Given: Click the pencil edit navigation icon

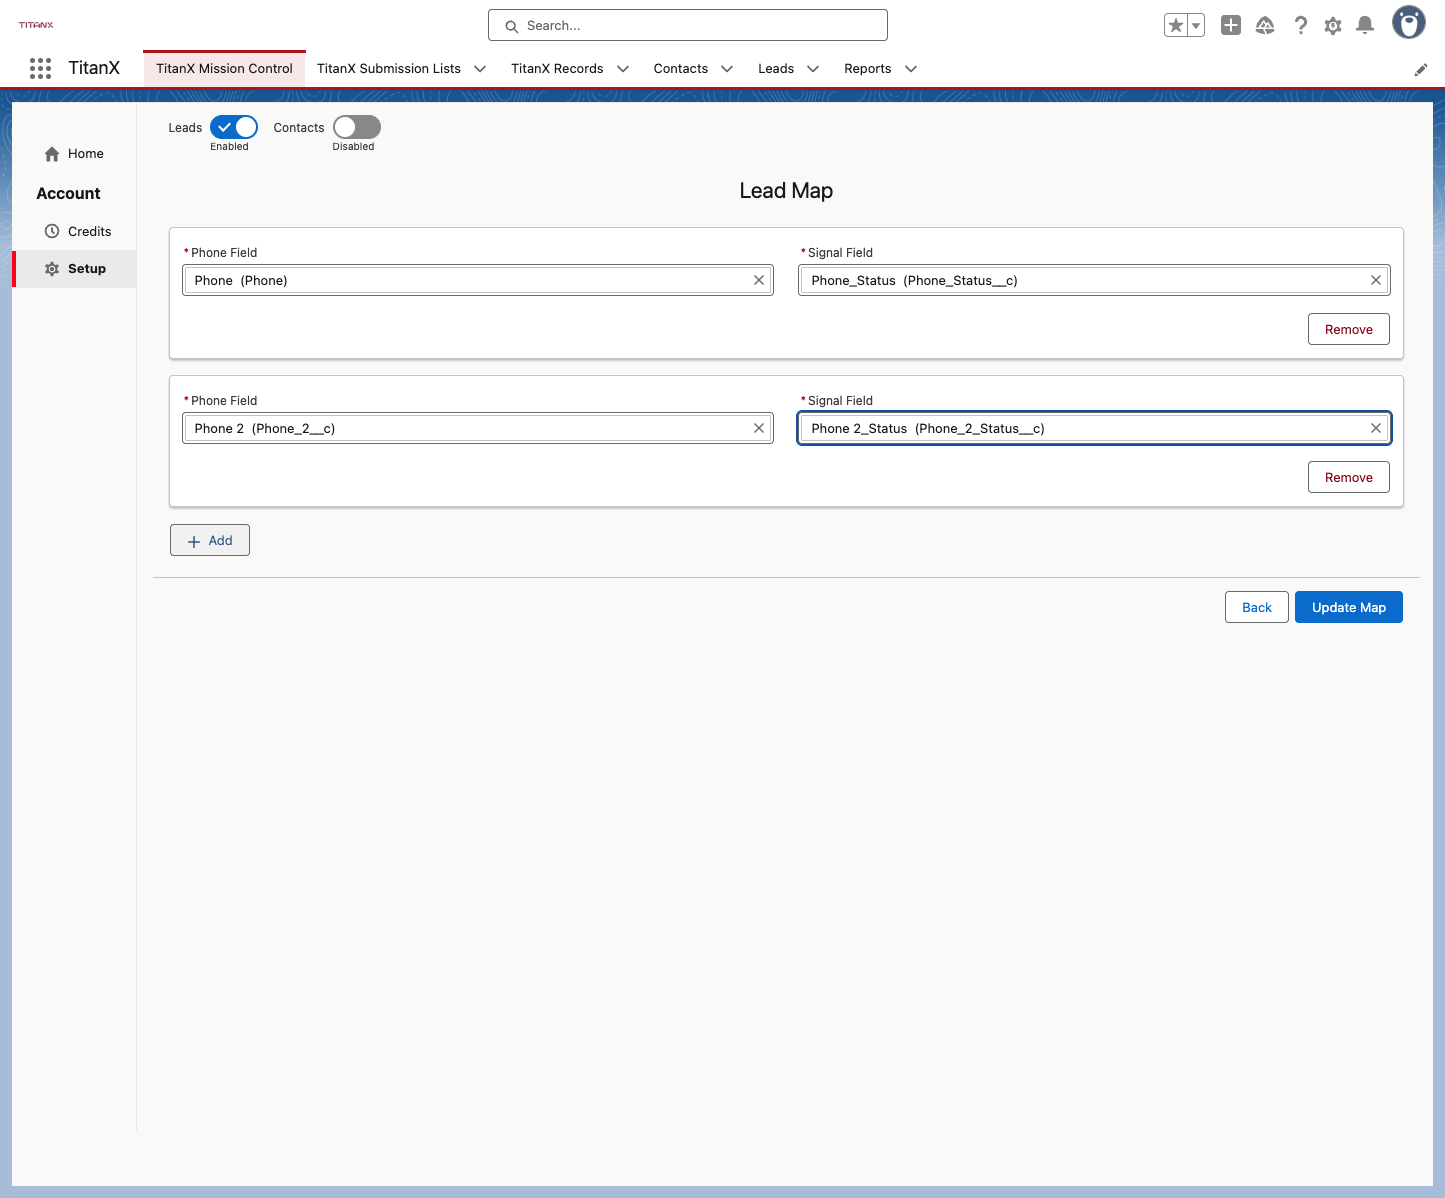Looking at the screenshot, I should (1420, 69).
